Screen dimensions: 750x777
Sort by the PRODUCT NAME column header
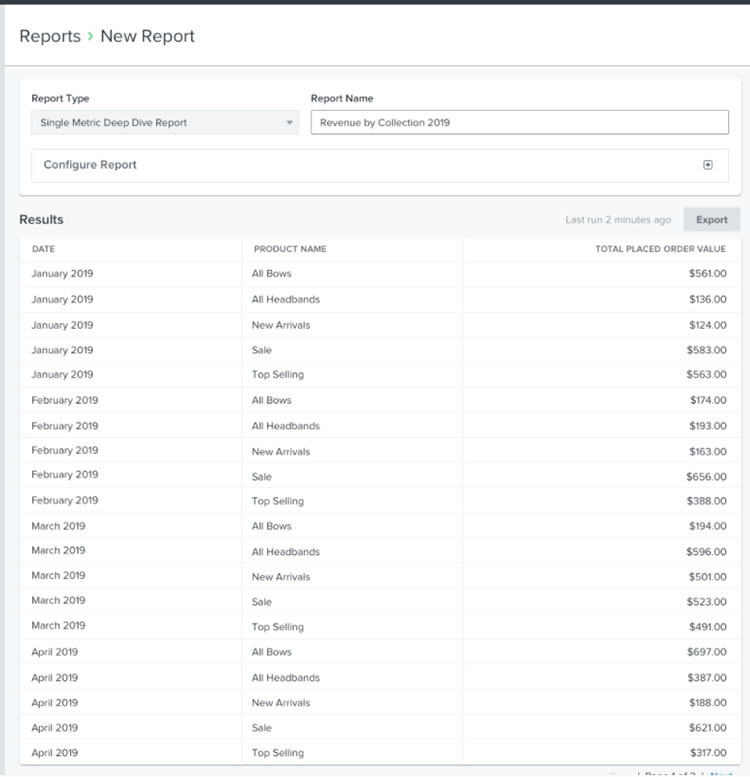click(290, 249)
